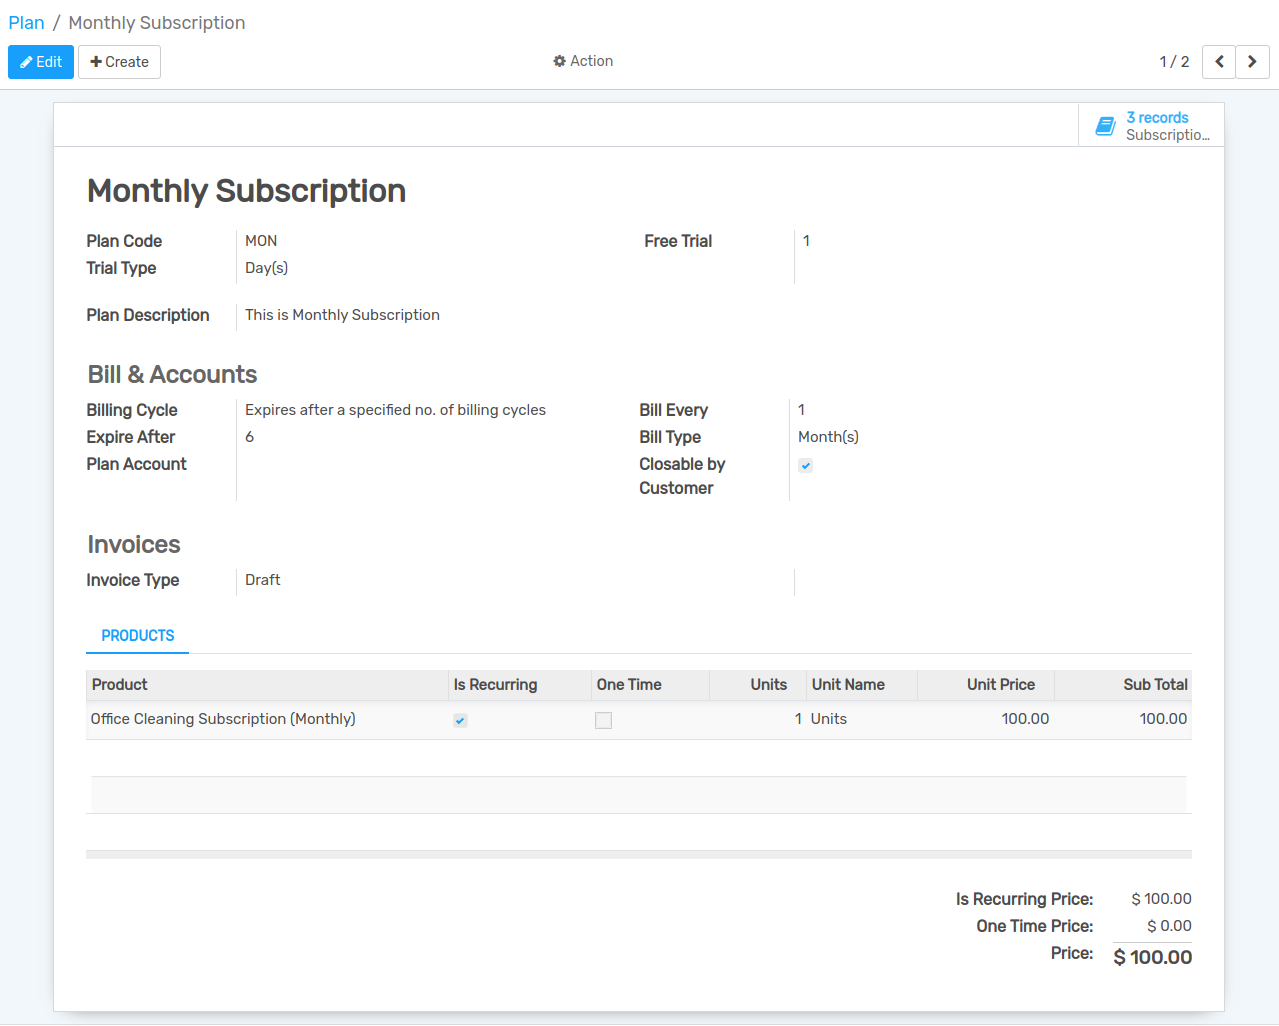Sort table by One Time column header

pyautogui.click(x=629, y=685)
